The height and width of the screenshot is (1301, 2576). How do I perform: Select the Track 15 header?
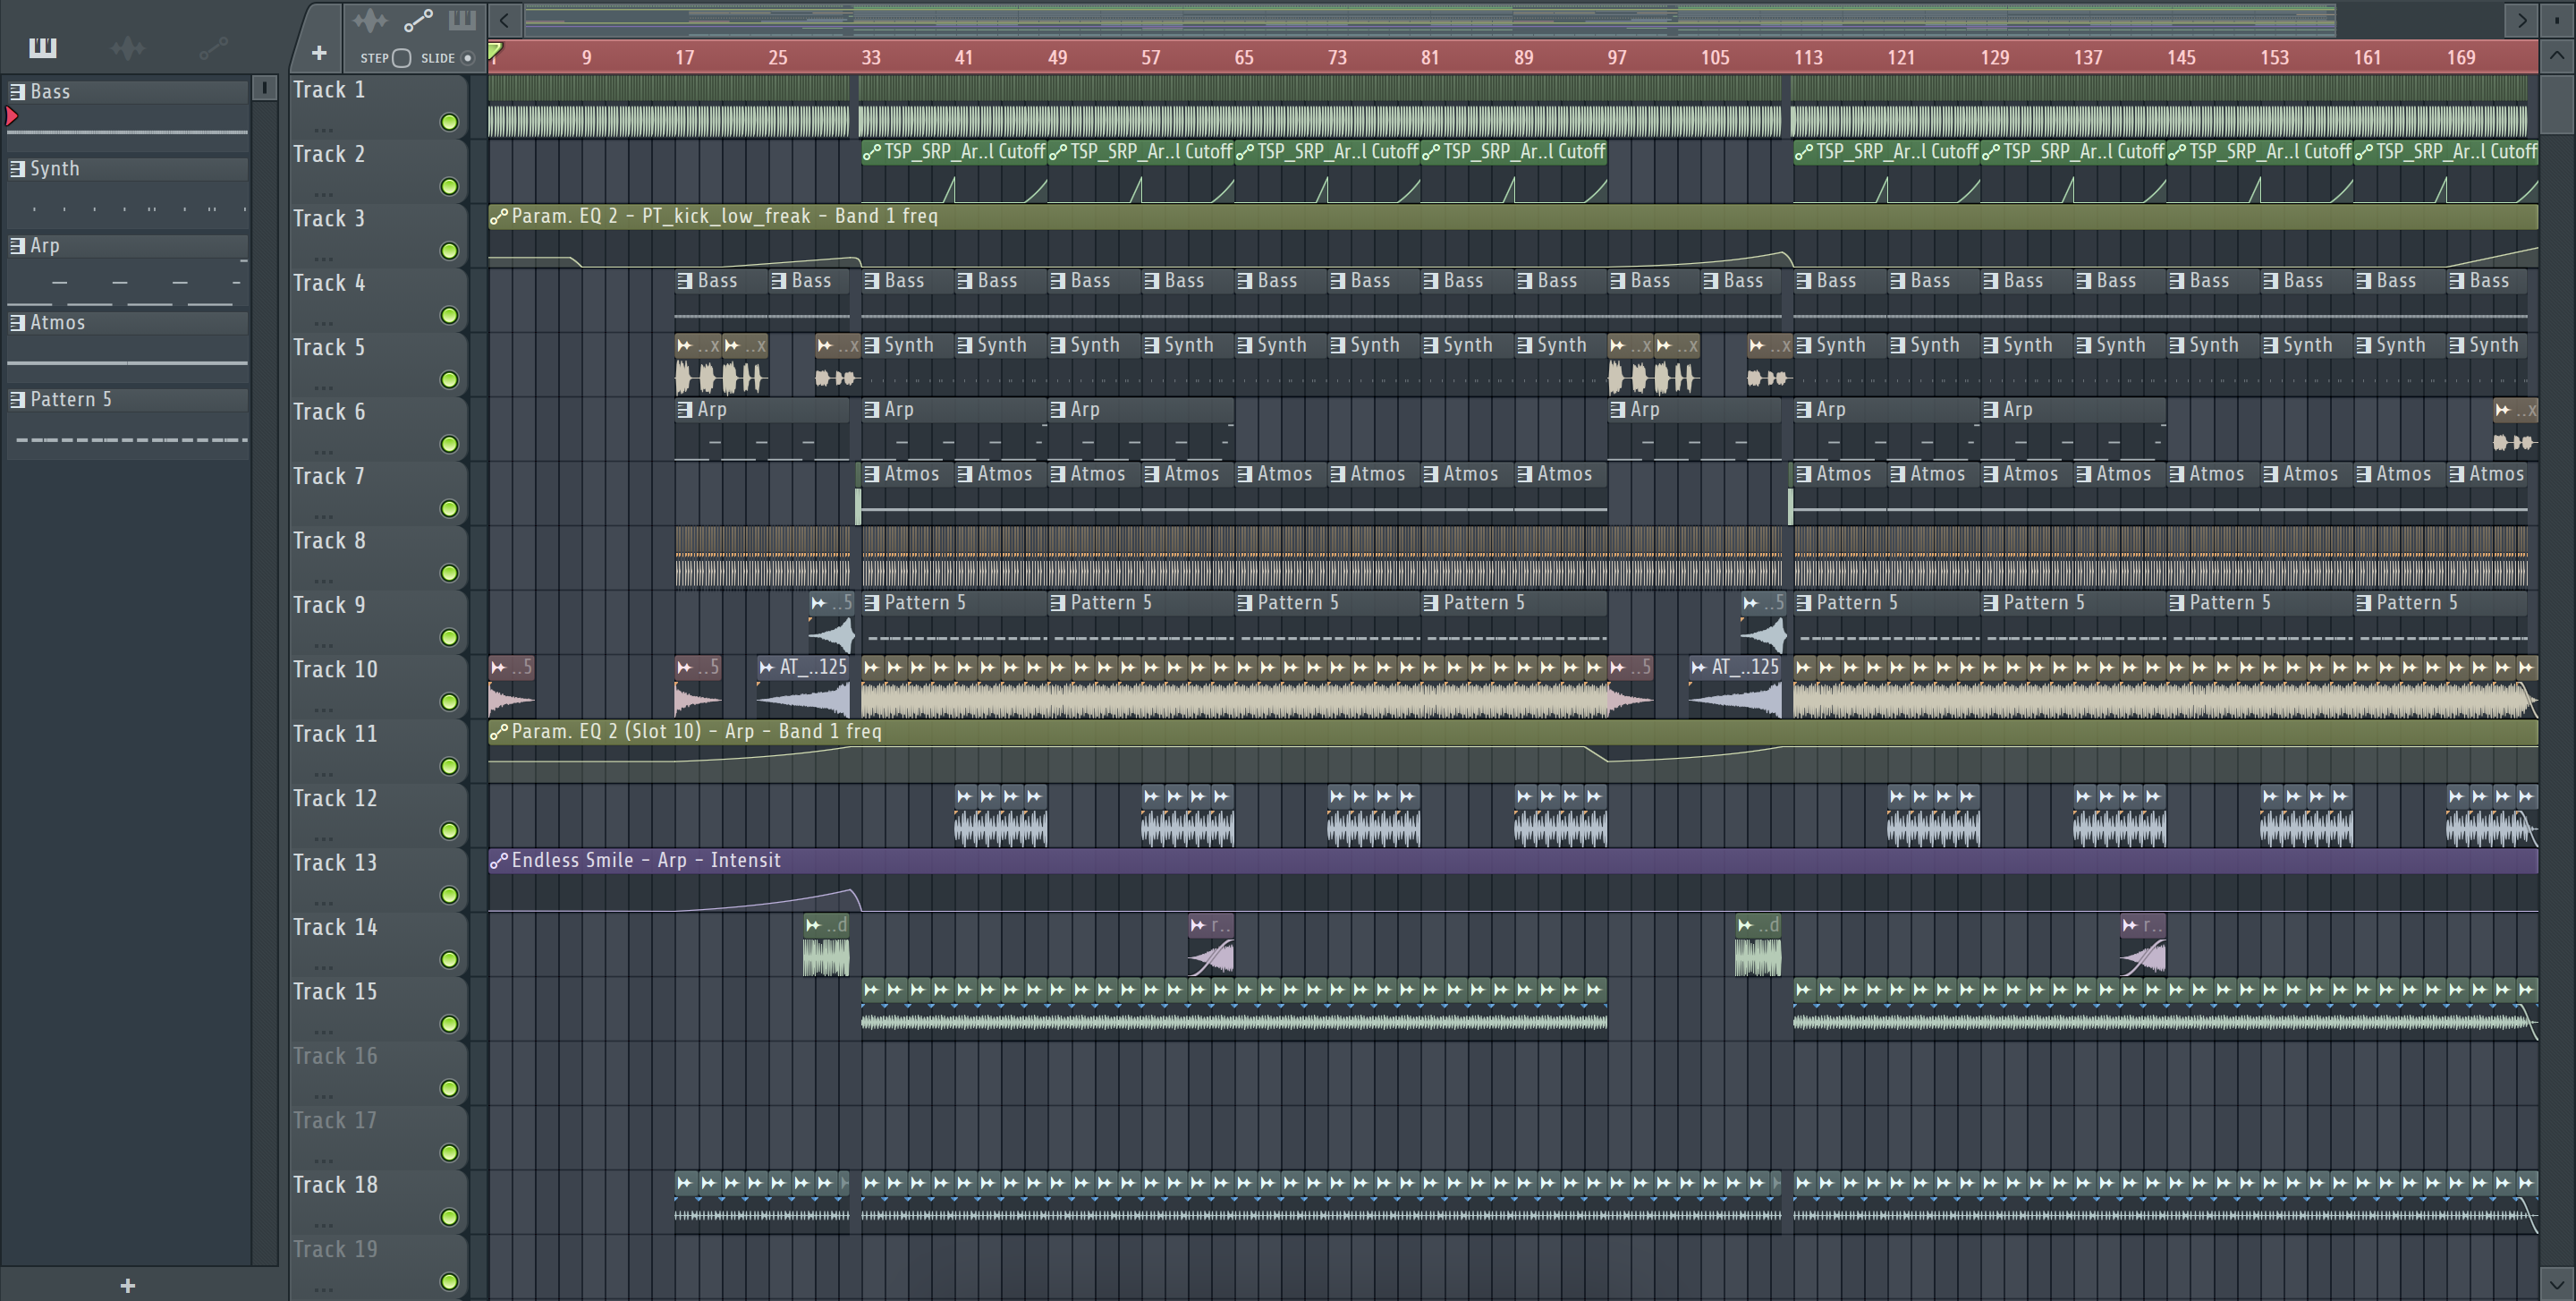(x=378, y=1008)
